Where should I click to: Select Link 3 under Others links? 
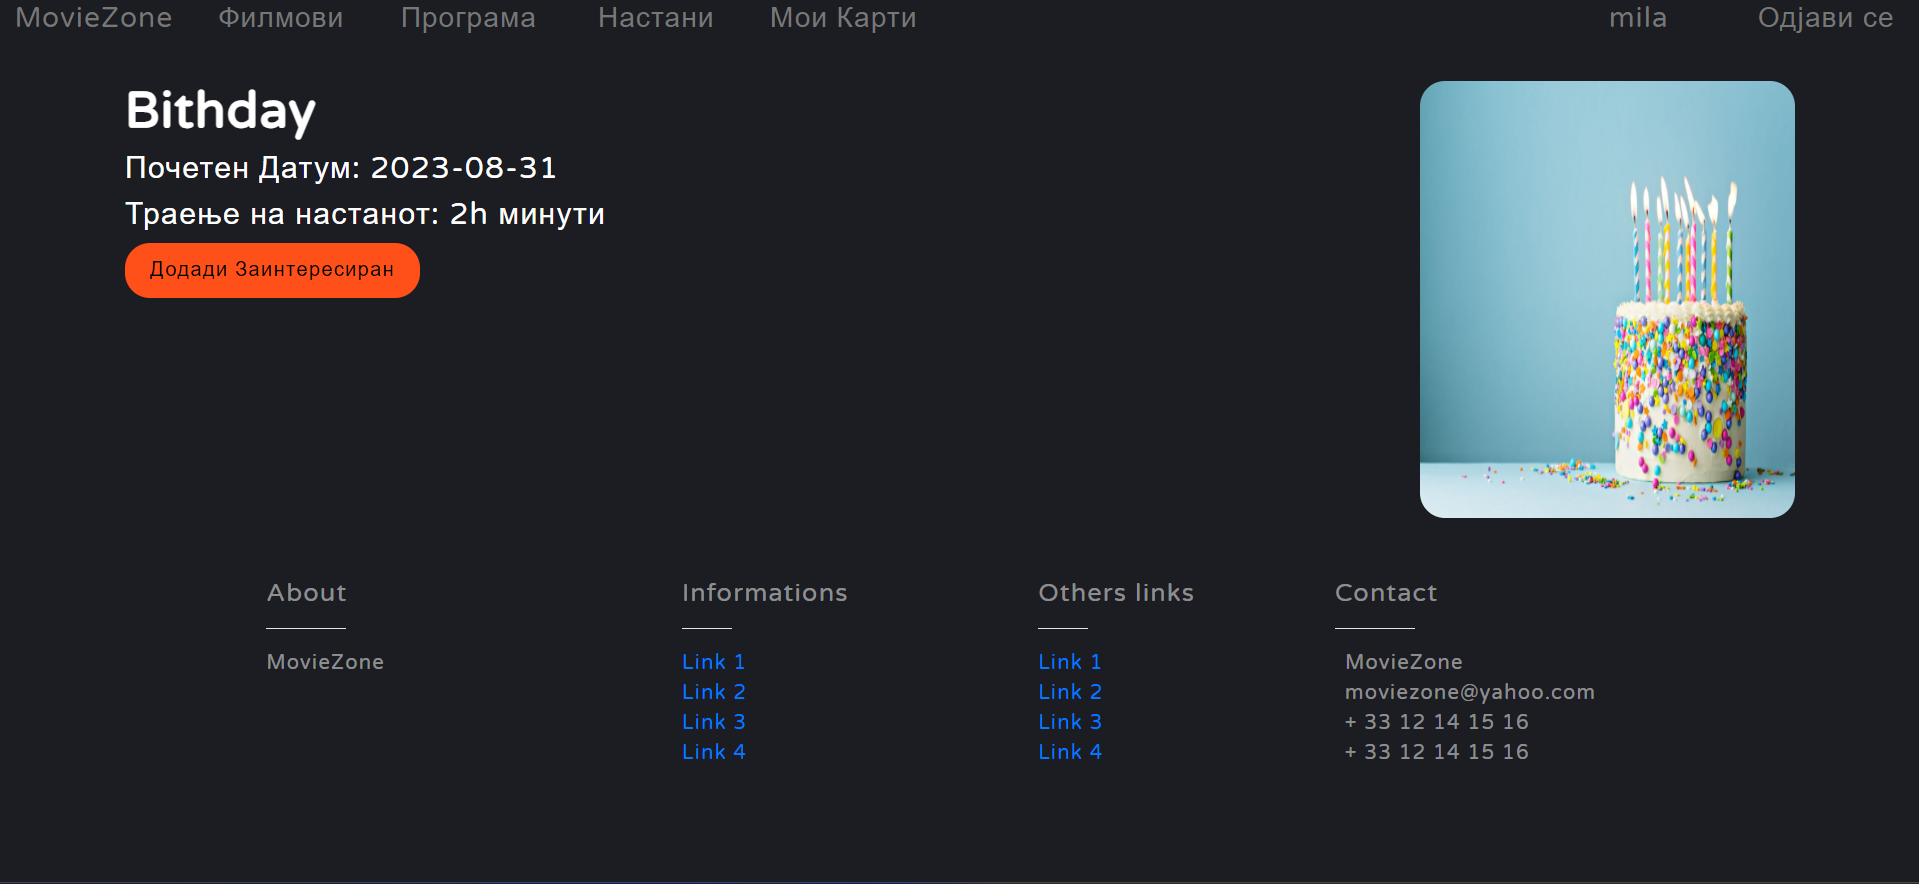[x=1069, y=722]
